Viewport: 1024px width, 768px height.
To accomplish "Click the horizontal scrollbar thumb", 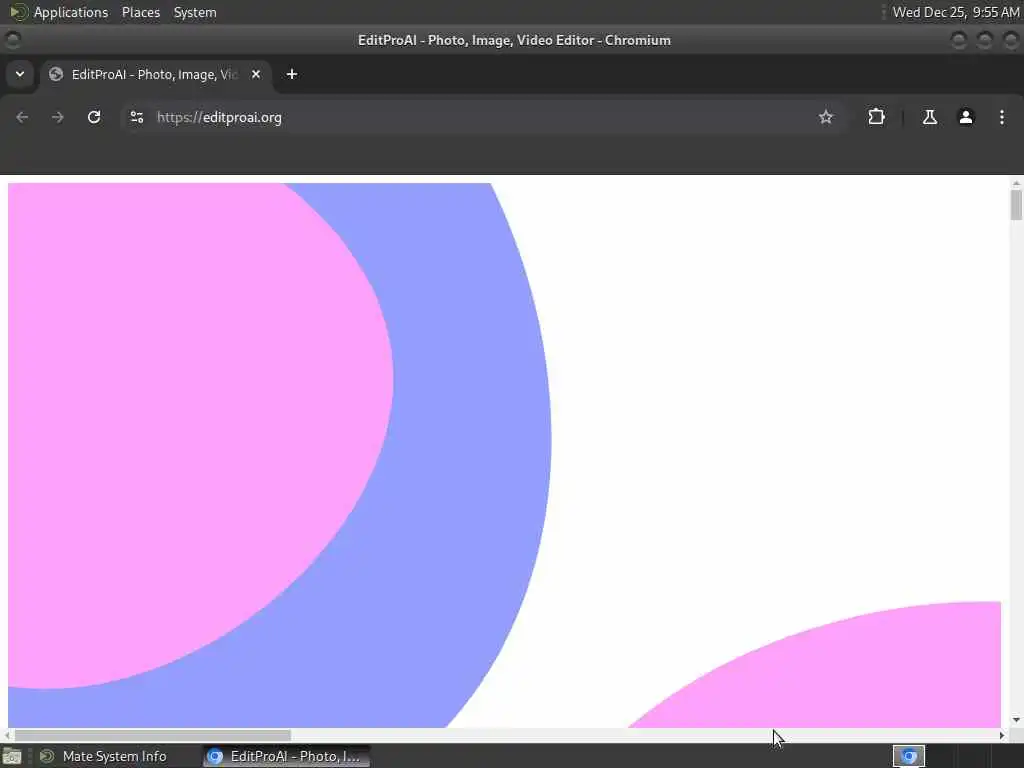I will (x=153, y=735).
